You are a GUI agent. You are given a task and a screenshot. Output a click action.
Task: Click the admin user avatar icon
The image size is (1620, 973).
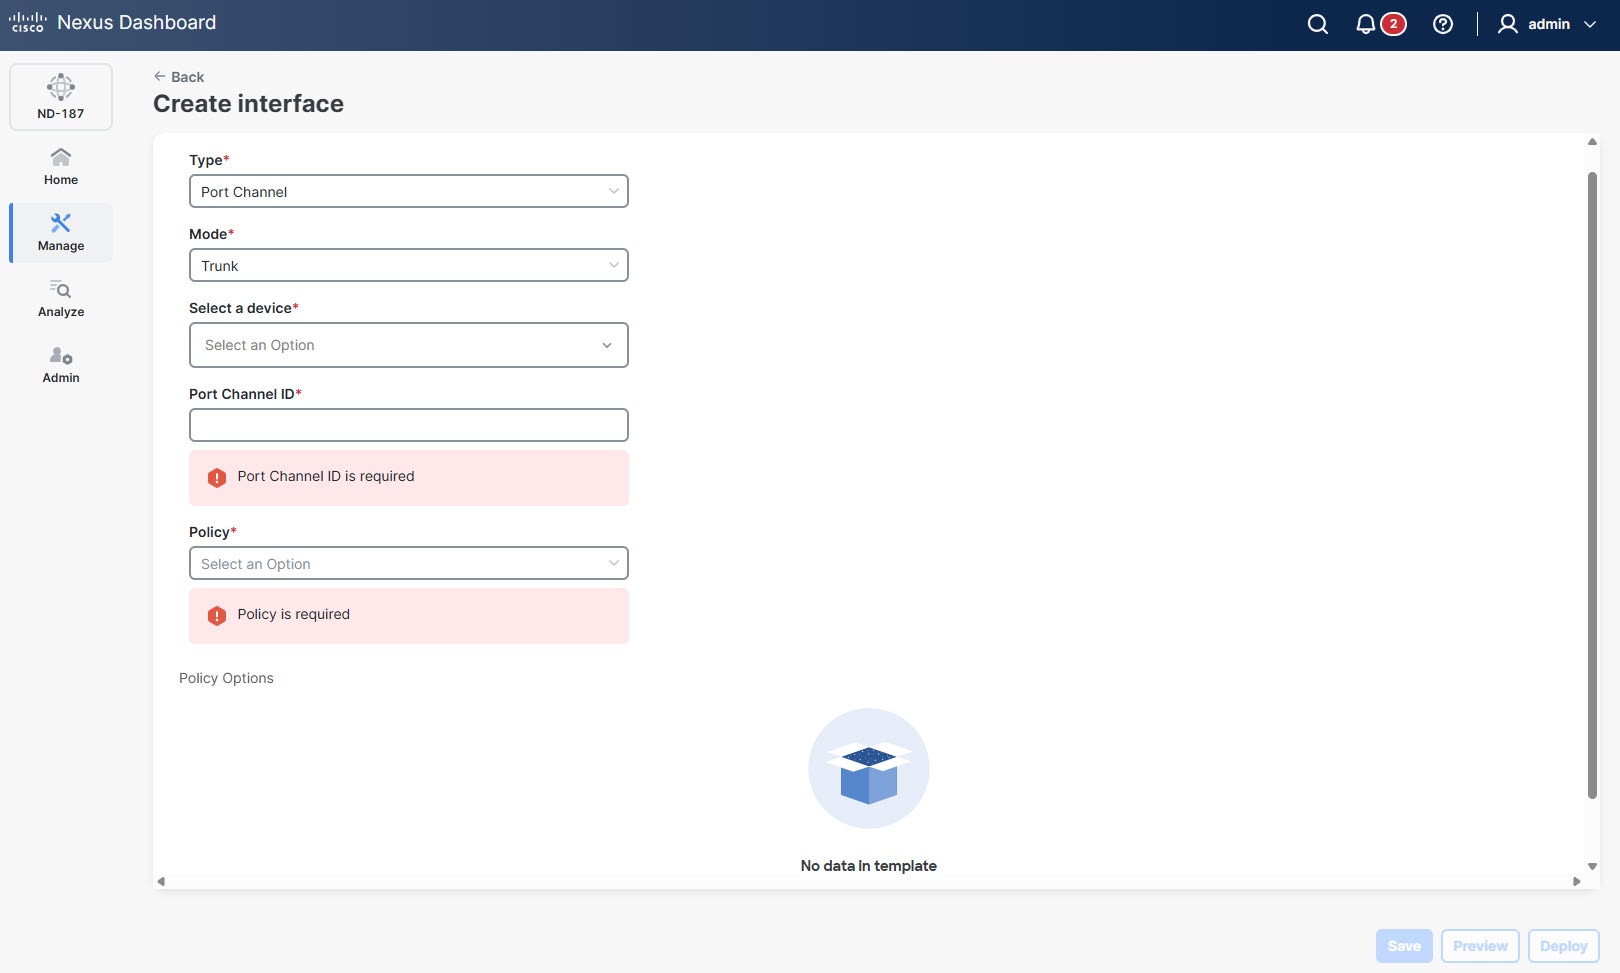pyautogui.click(x=1508, y=24)
